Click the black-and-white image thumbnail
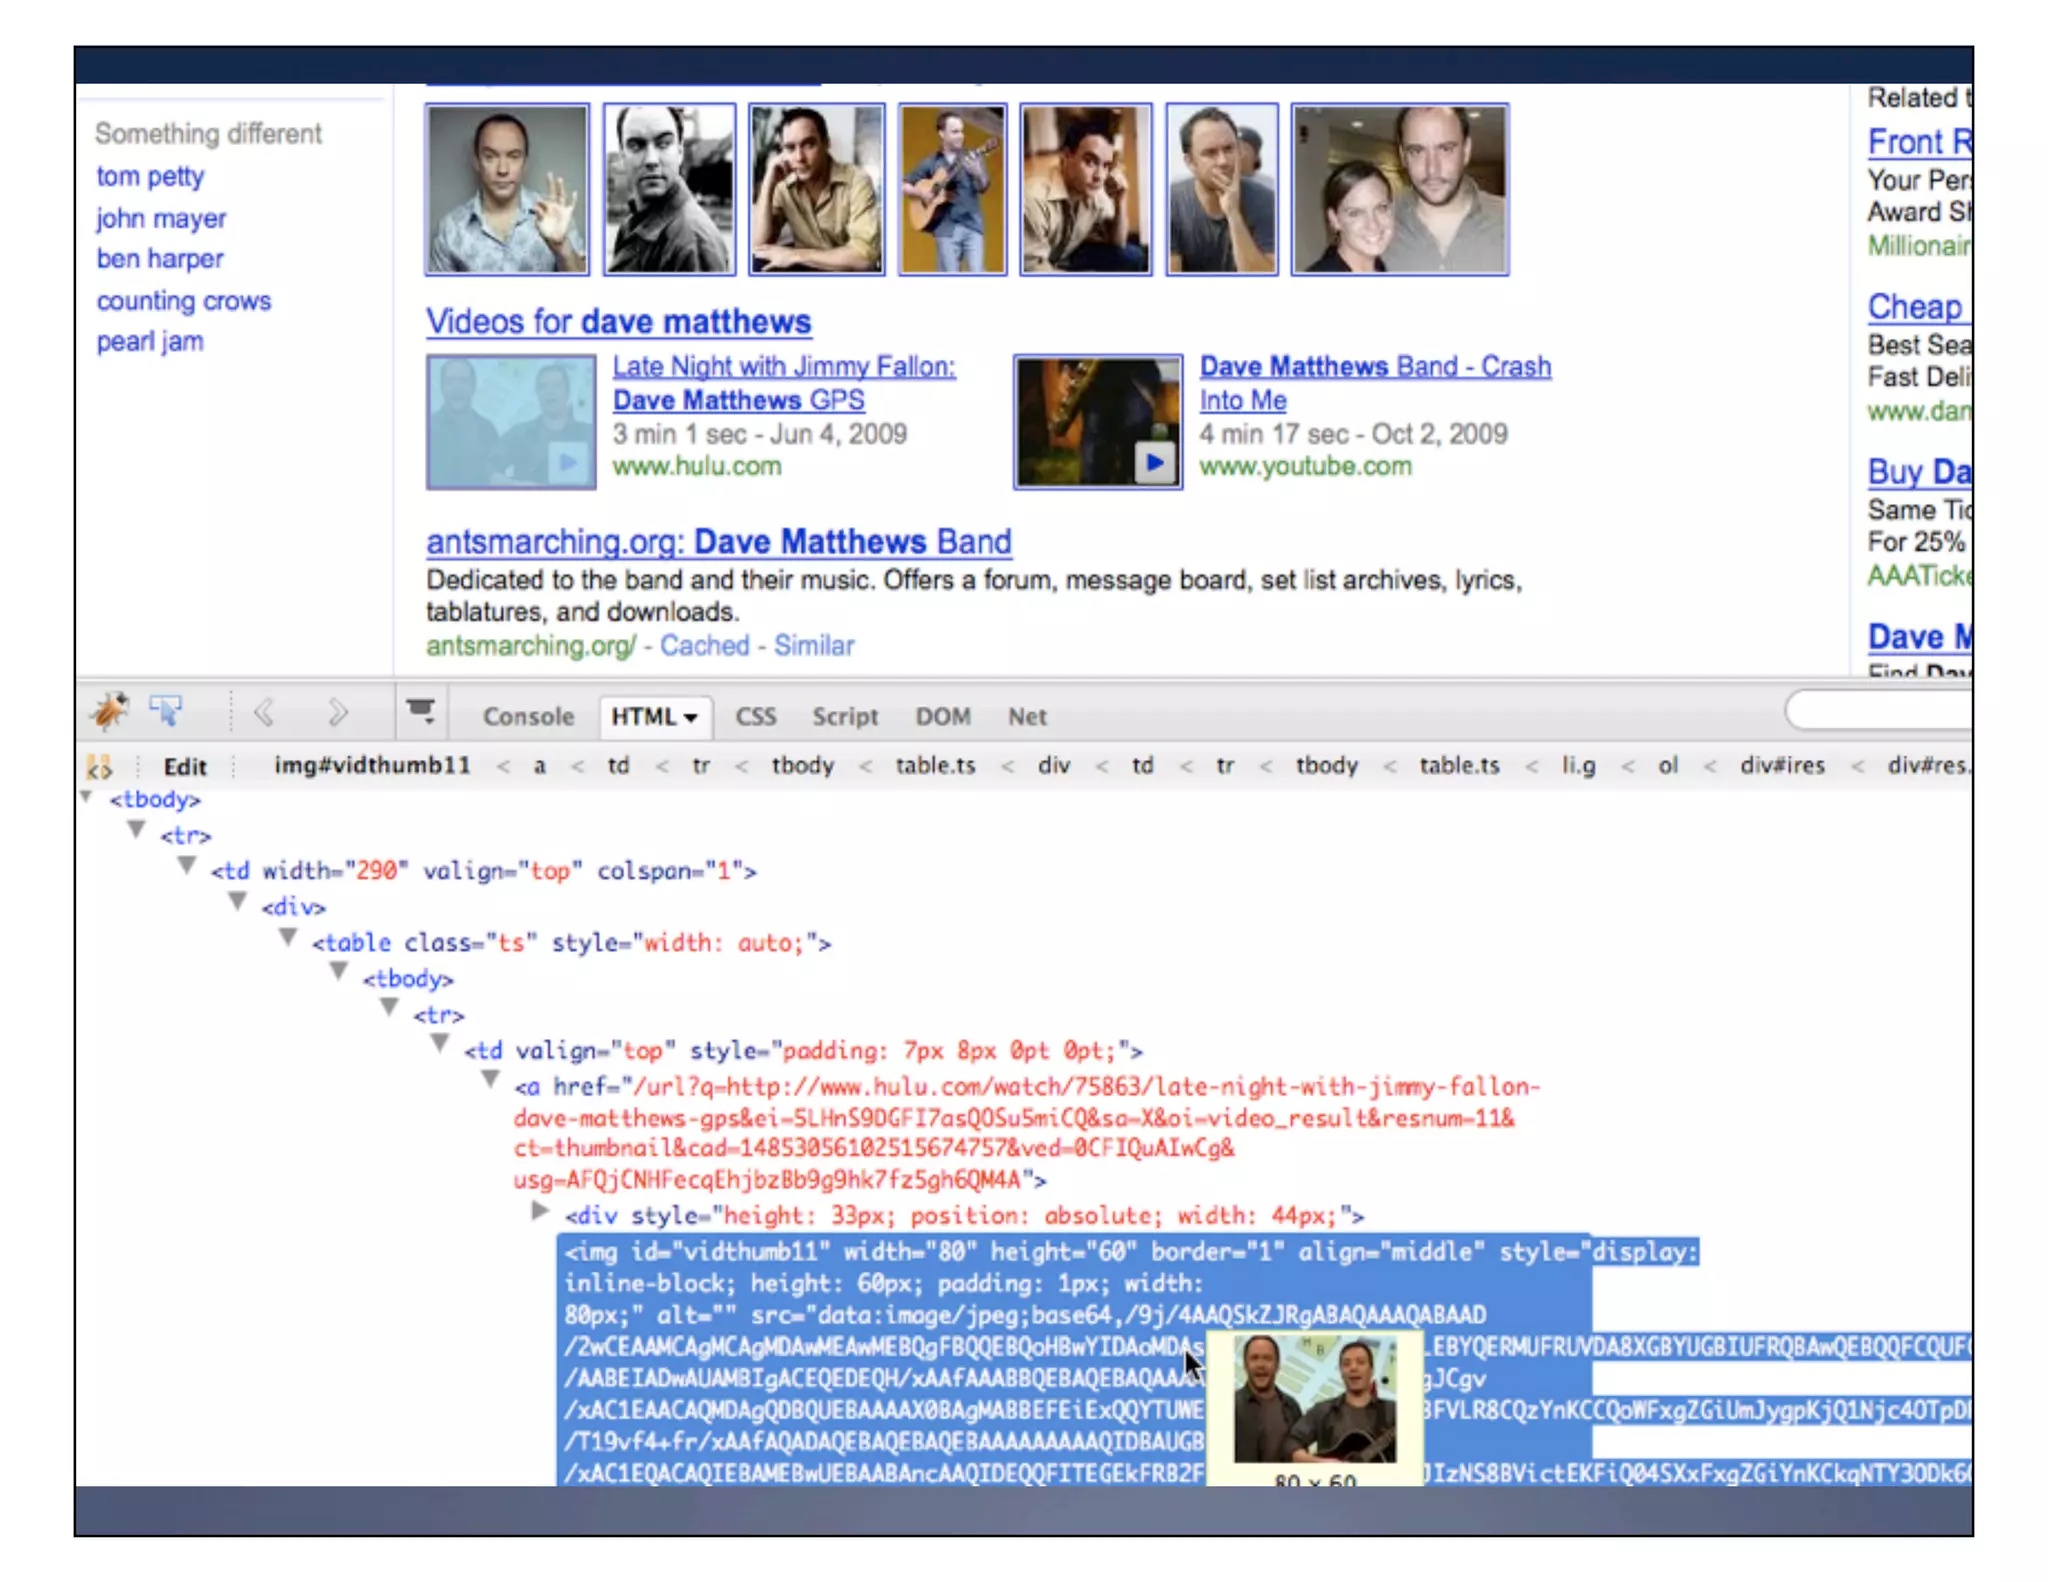This screenshot has width=2048, height=1582. tap(670, 189)
